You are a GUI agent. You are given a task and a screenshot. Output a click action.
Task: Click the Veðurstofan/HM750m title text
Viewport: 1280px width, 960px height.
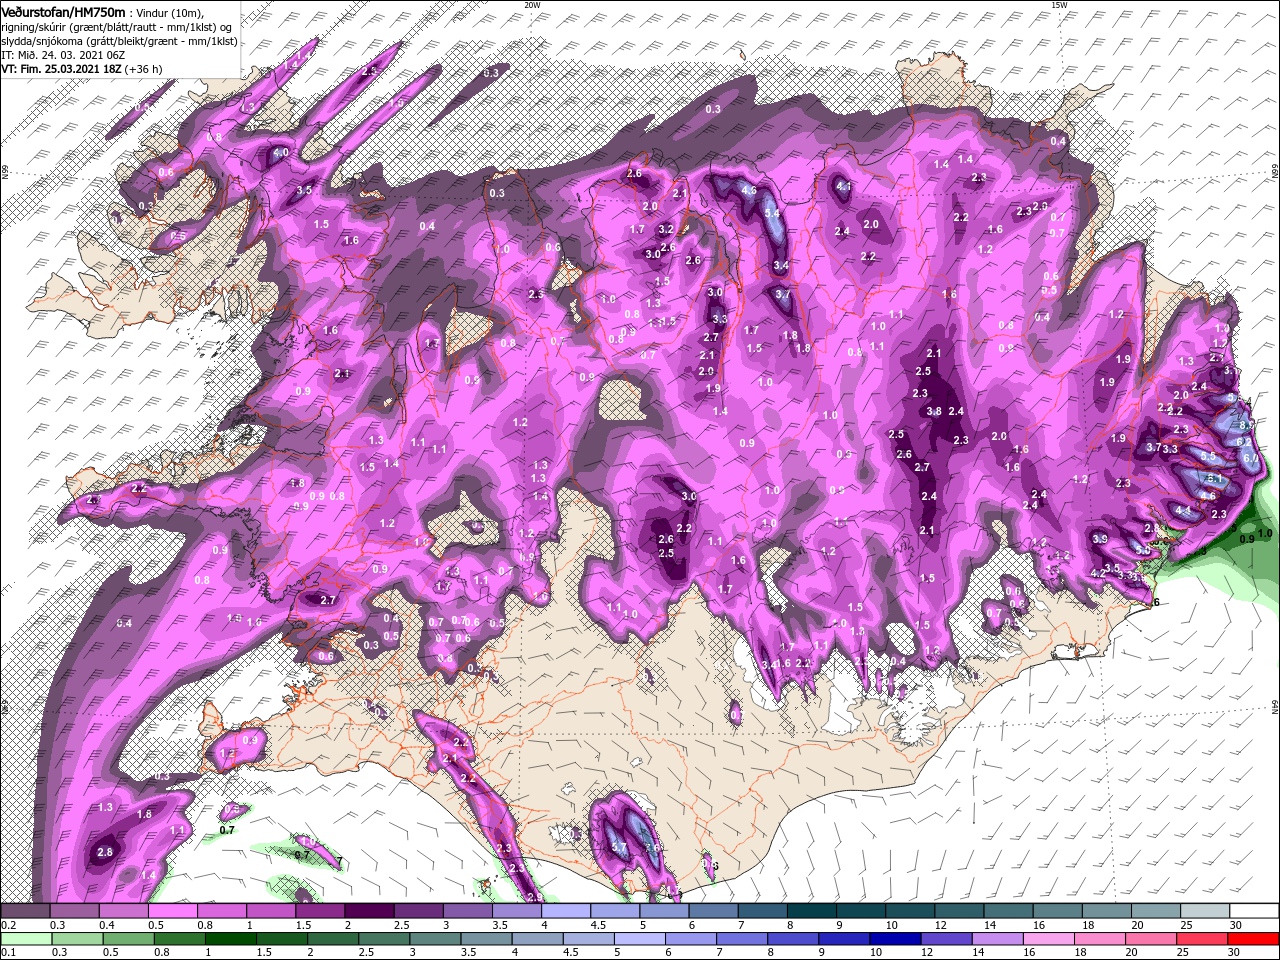pos(63,11)
